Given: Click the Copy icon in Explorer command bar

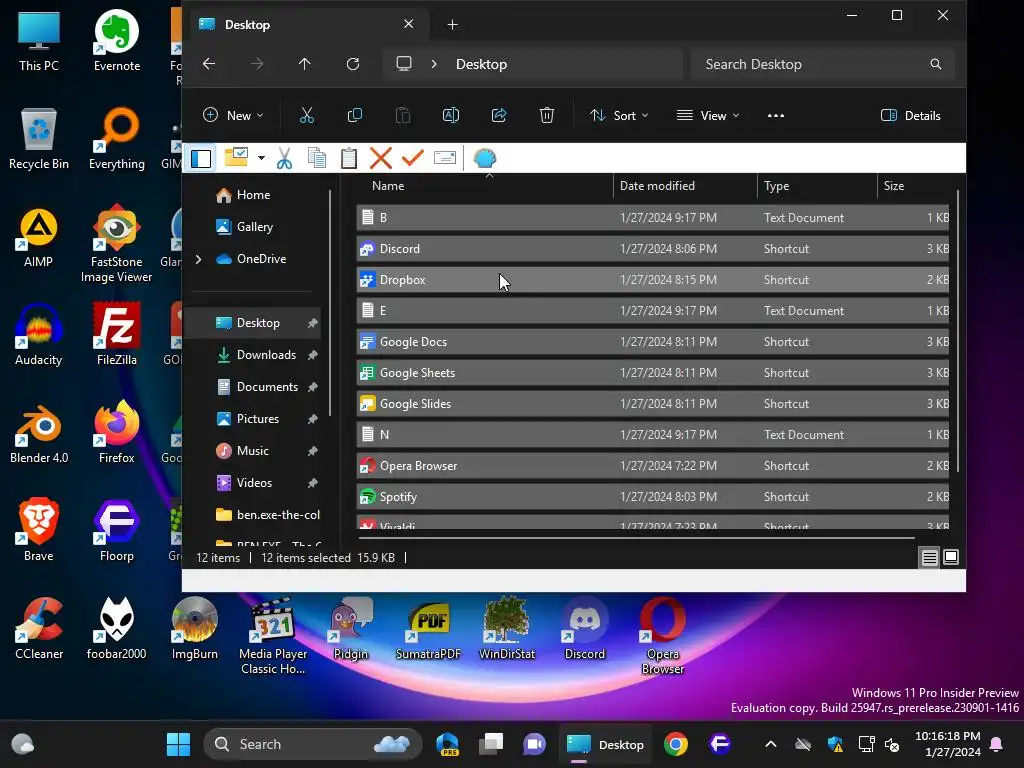Looking at the screenshot, I should [355, 116].
